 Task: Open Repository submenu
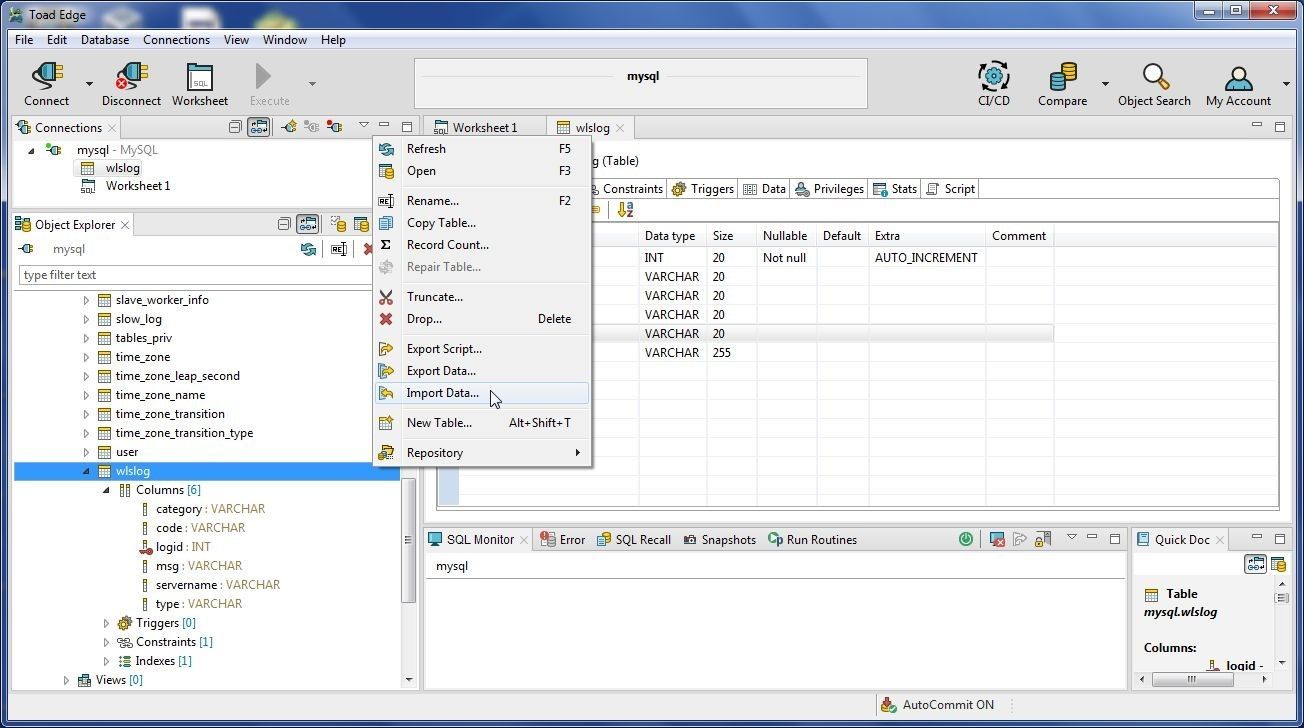point(482,453)
